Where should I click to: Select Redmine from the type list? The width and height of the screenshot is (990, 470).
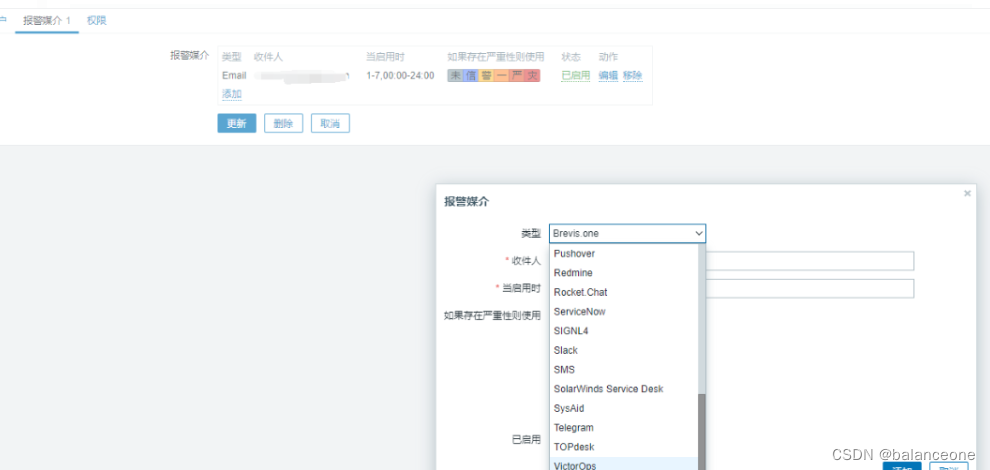(623, 273)
